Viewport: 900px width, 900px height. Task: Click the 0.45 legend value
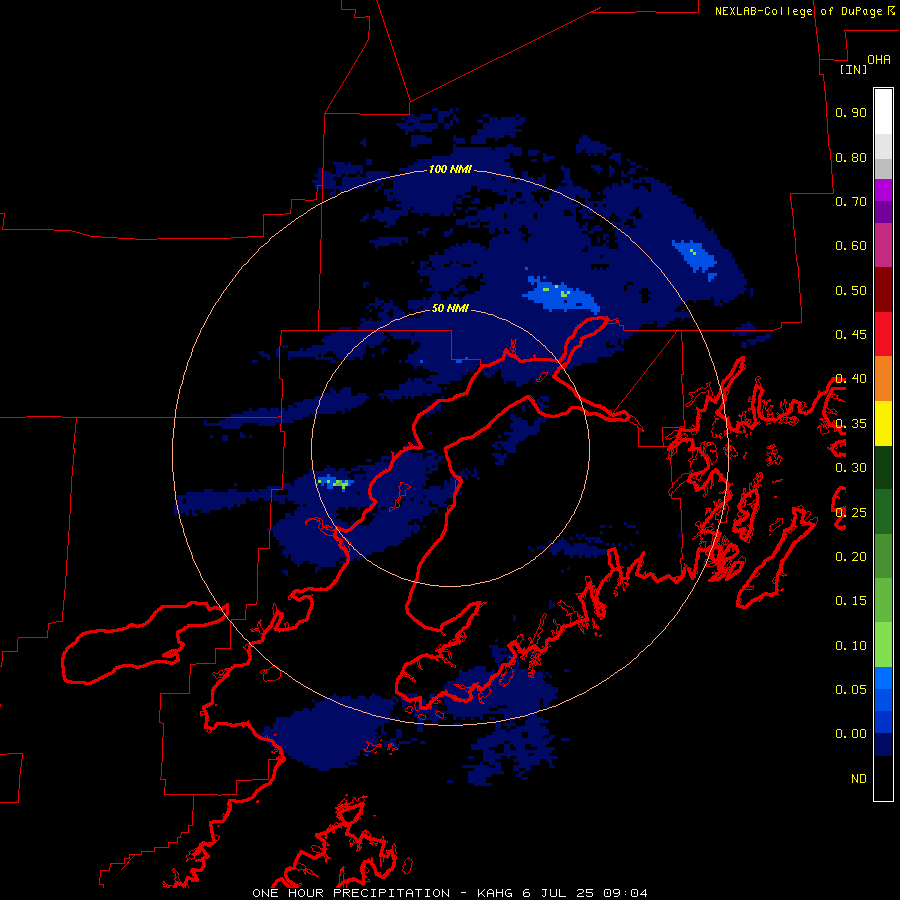[851, 335]
